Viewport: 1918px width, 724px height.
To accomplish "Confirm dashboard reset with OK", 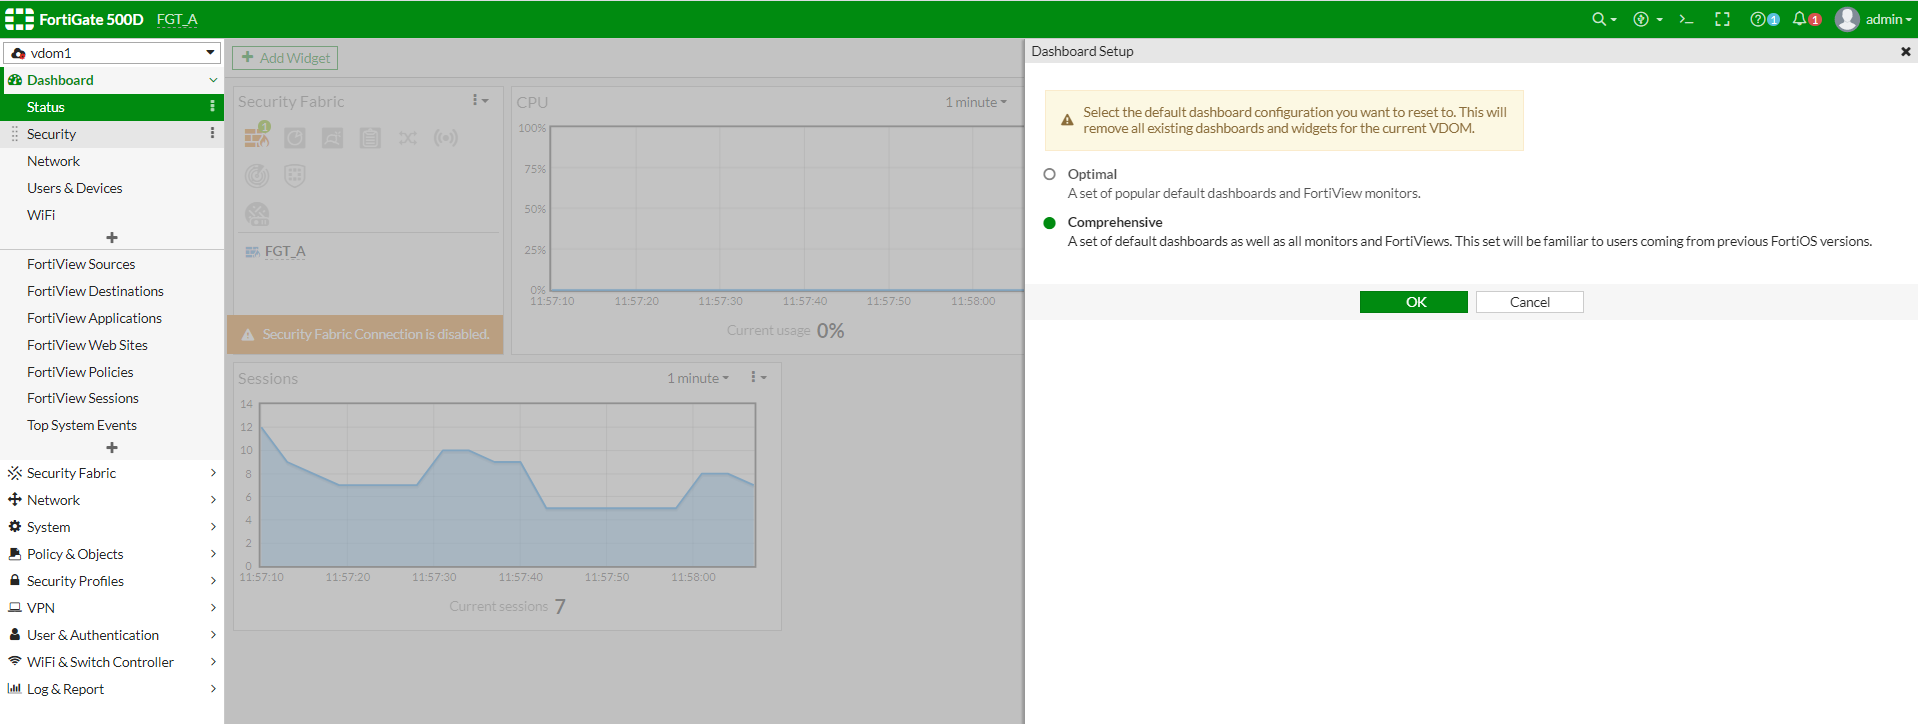I will pos(1413,302).
